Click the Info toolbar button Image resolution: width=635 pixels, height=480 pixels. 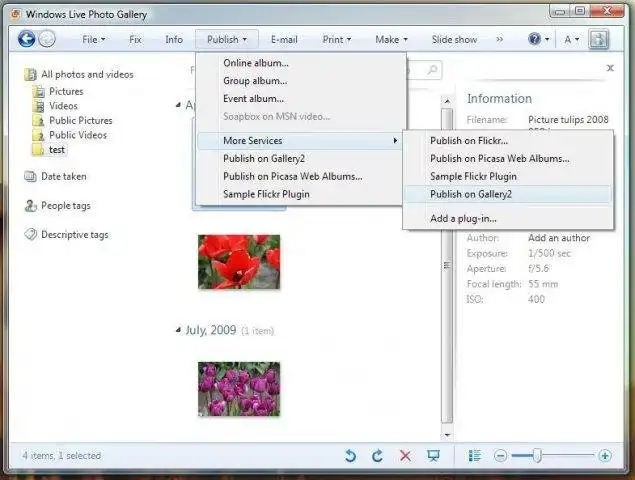coord(174,40)
